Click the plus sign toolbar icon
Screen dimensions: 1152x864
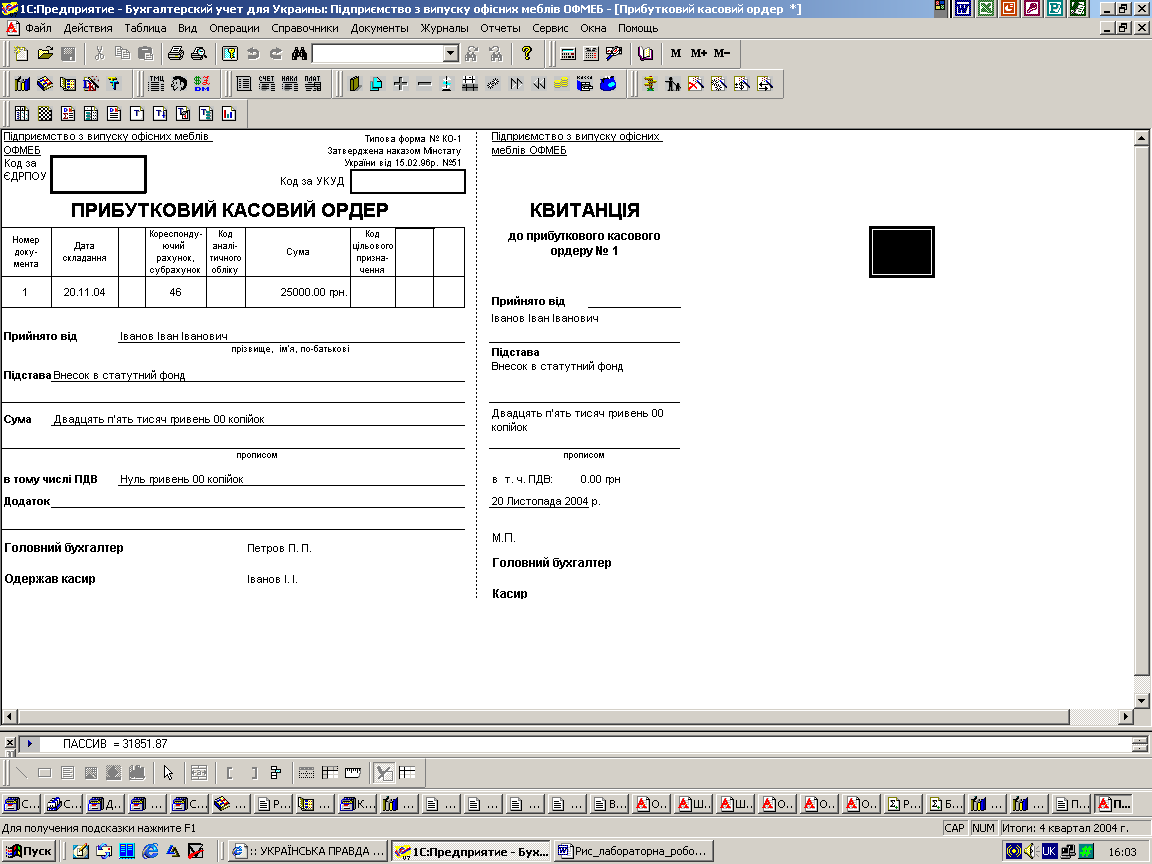(400, 84)
